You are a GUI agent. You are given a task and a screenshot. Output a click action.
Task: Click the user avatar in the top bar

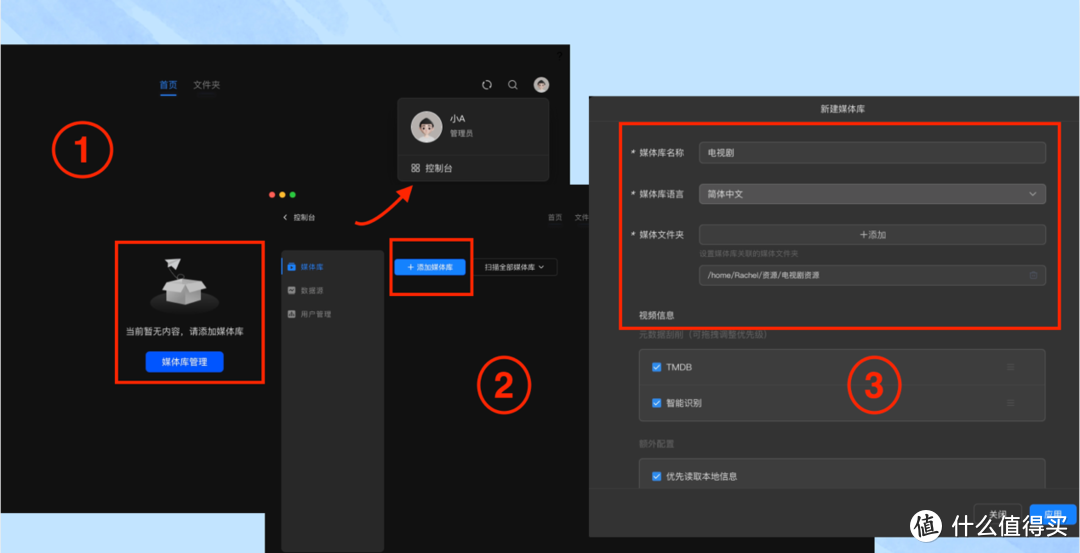[541, 85]
